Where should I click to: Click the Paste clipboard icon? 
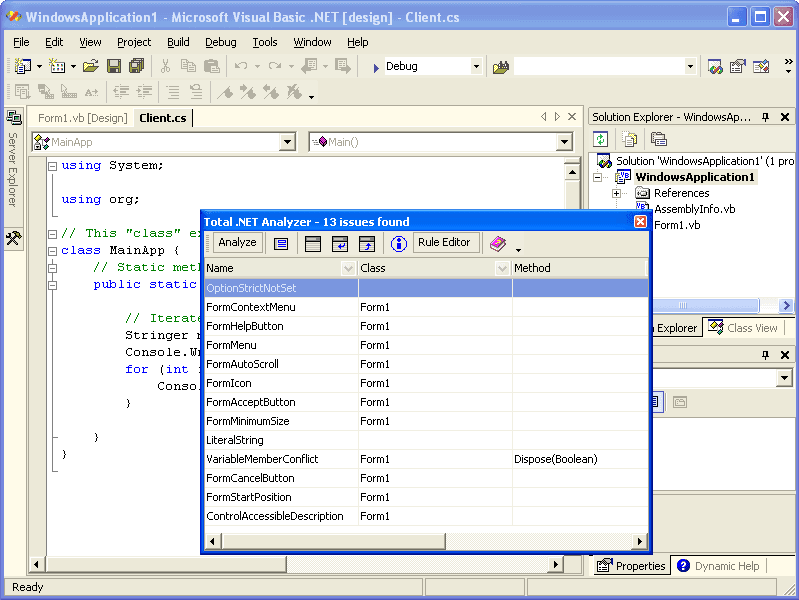(x=211, y=66)
